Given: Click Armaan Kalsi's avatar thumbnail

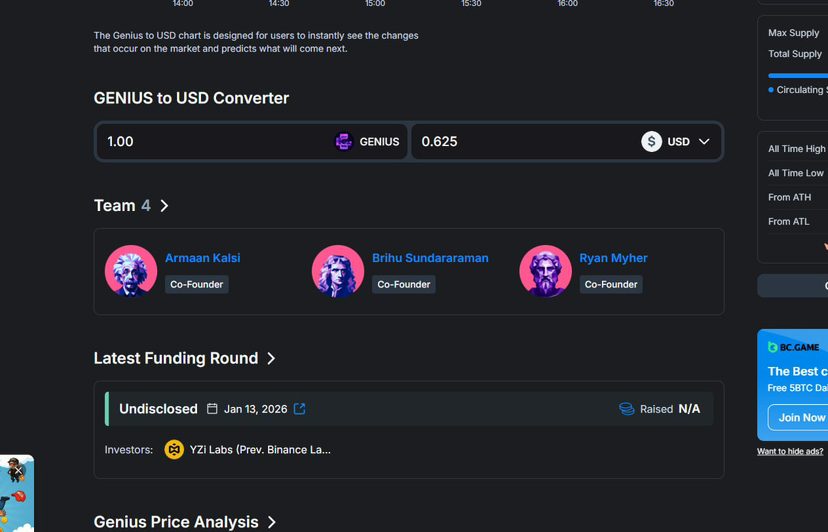Looking at the screenshot, I should (x=131, y=271).
